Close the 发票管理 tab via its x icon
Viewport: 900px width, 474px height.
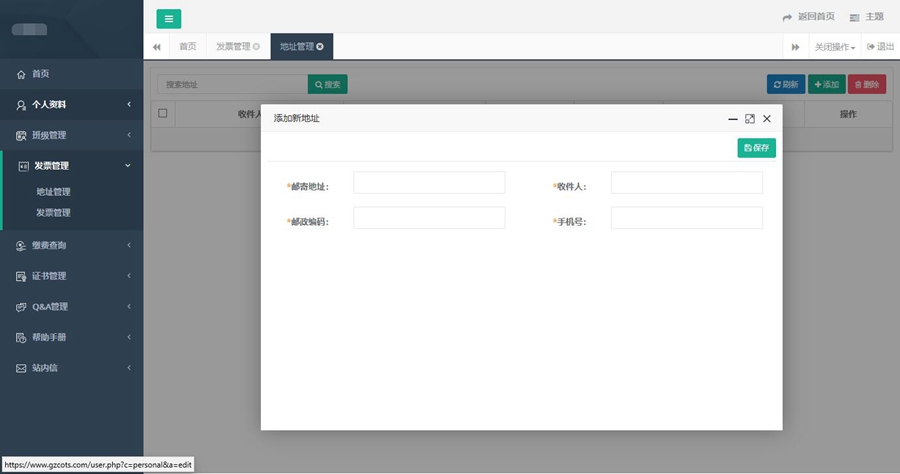[x=257, y=47]
